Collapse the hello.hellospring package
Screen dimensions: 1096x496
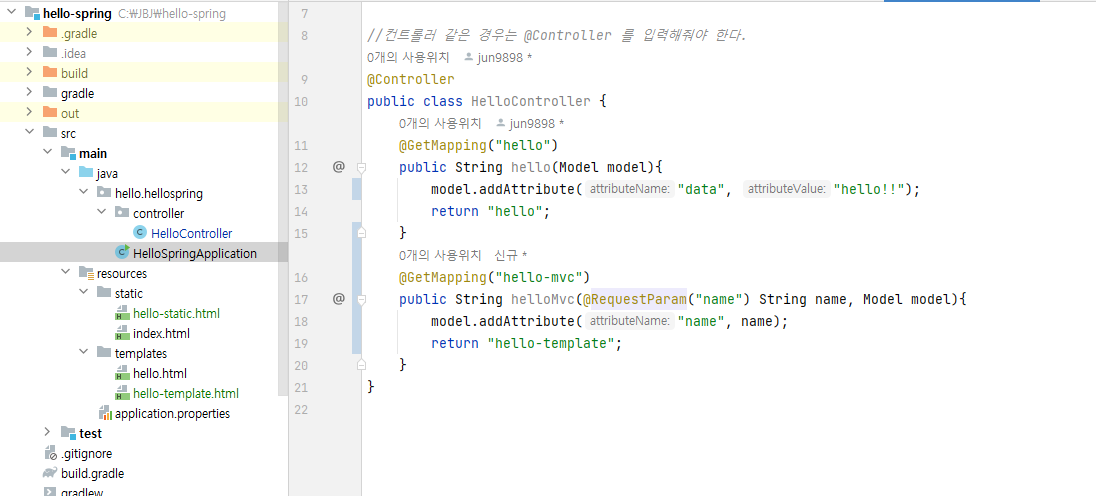(x=83, y=193)
